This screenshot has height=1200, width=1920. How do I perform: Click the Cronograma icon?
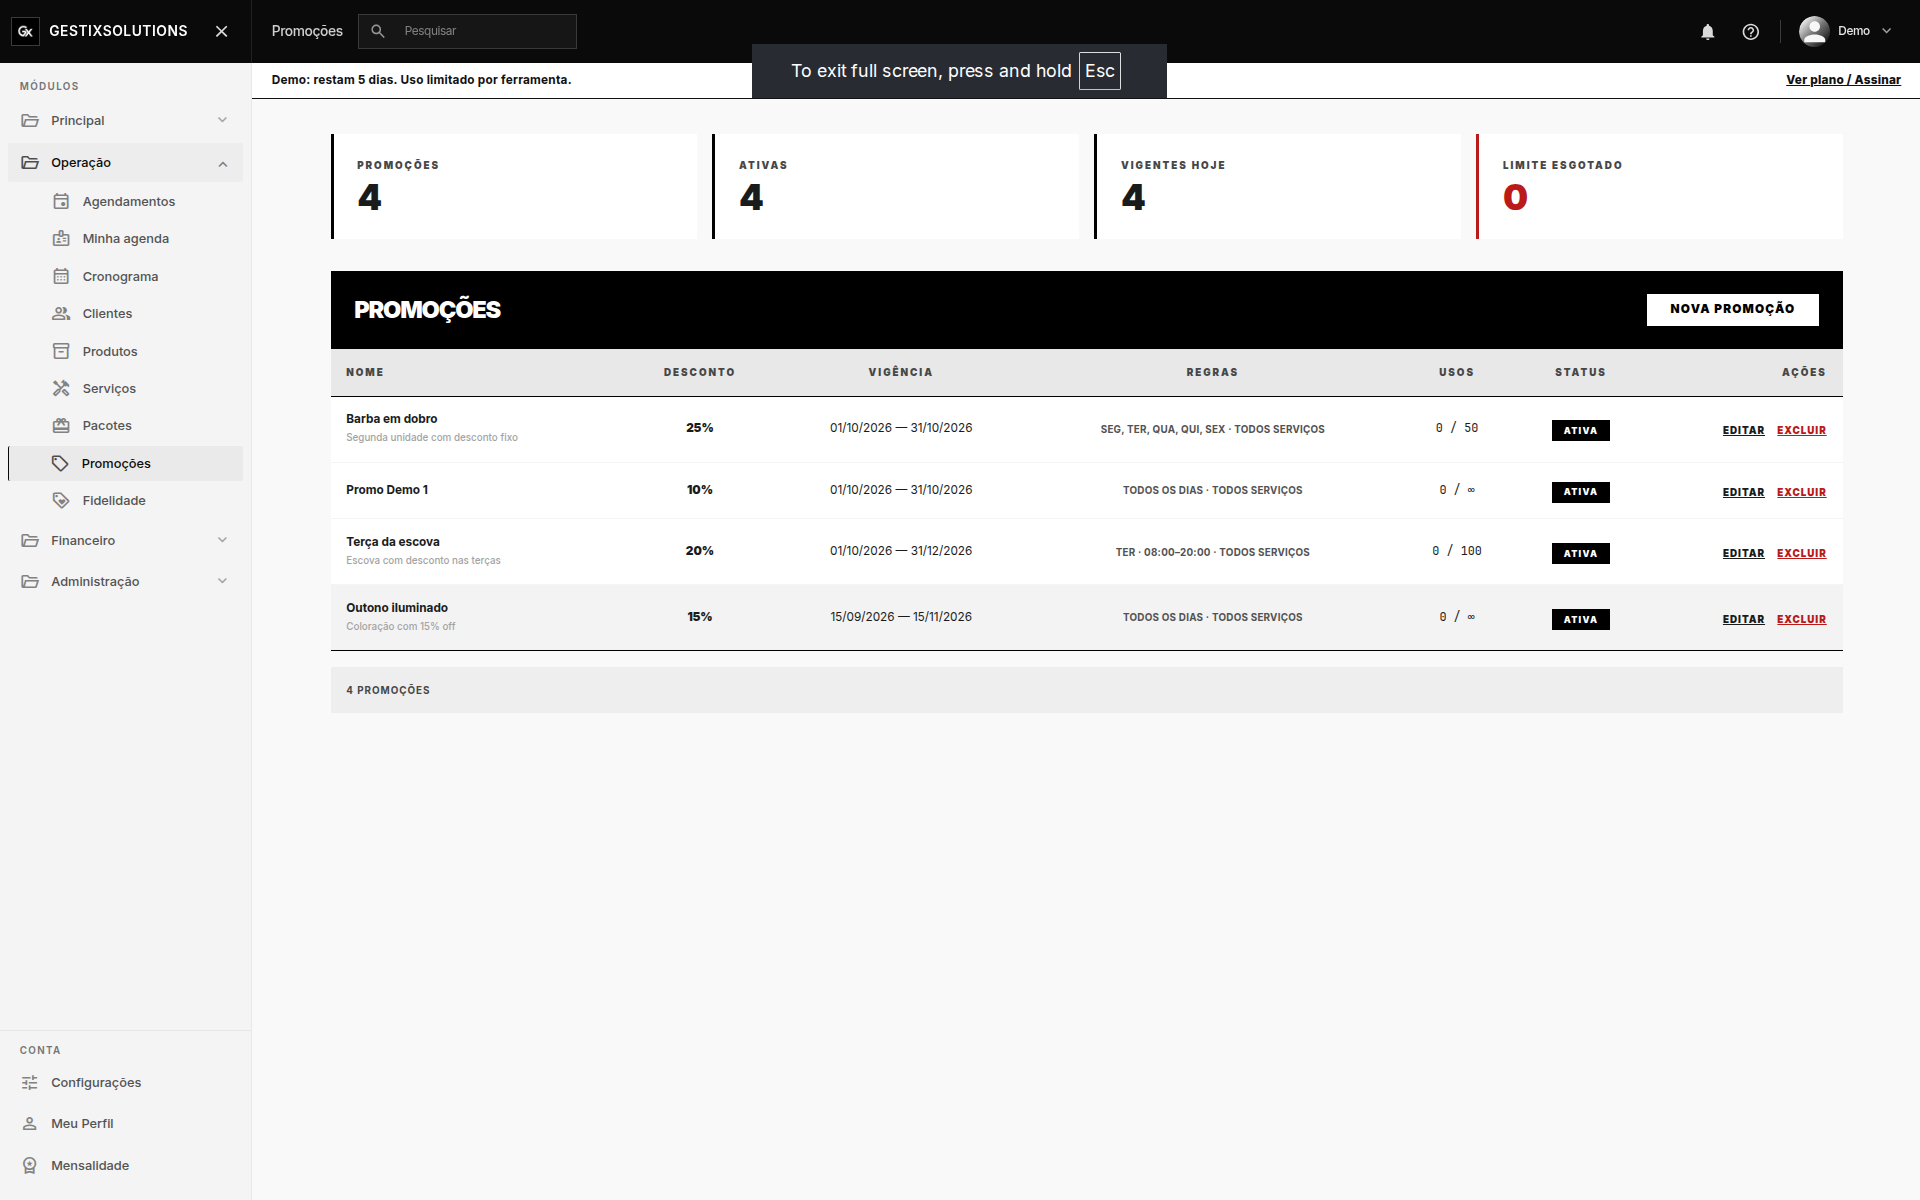(61, 276)
